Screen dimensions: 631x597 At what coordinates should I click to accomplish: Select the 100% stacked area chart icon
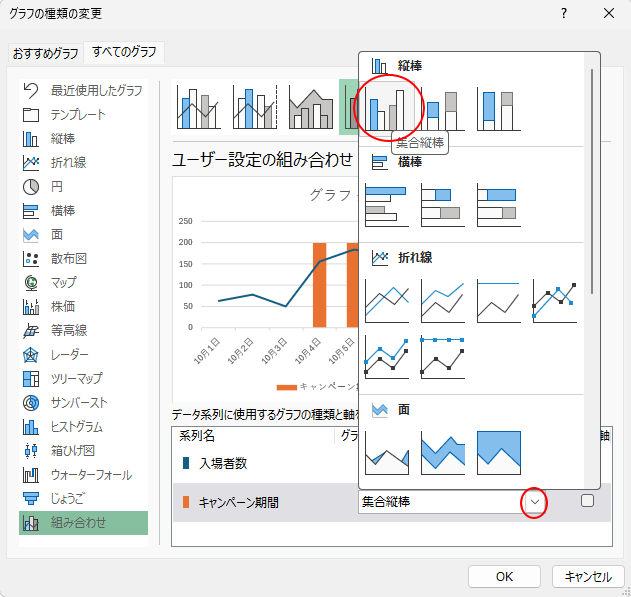tap(498, 451)
